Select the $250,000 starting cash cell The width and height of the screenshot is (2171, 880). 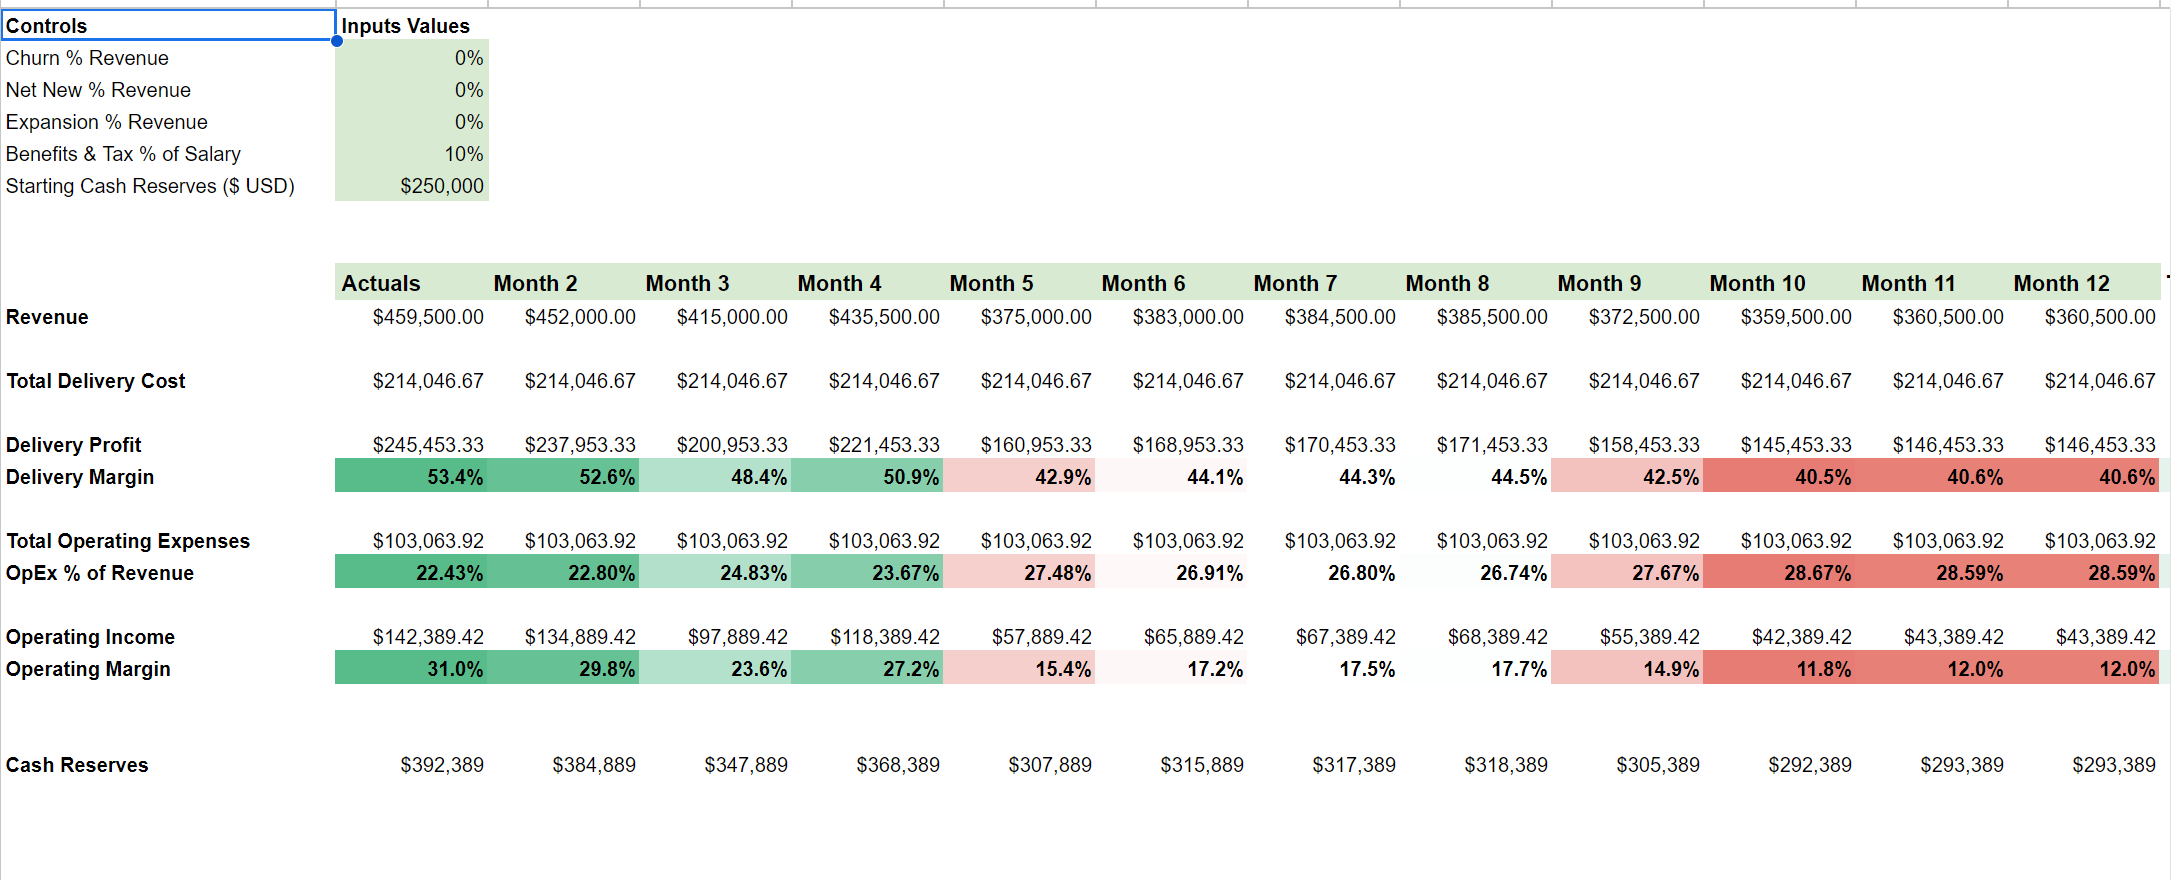click(x=412, y=186)
